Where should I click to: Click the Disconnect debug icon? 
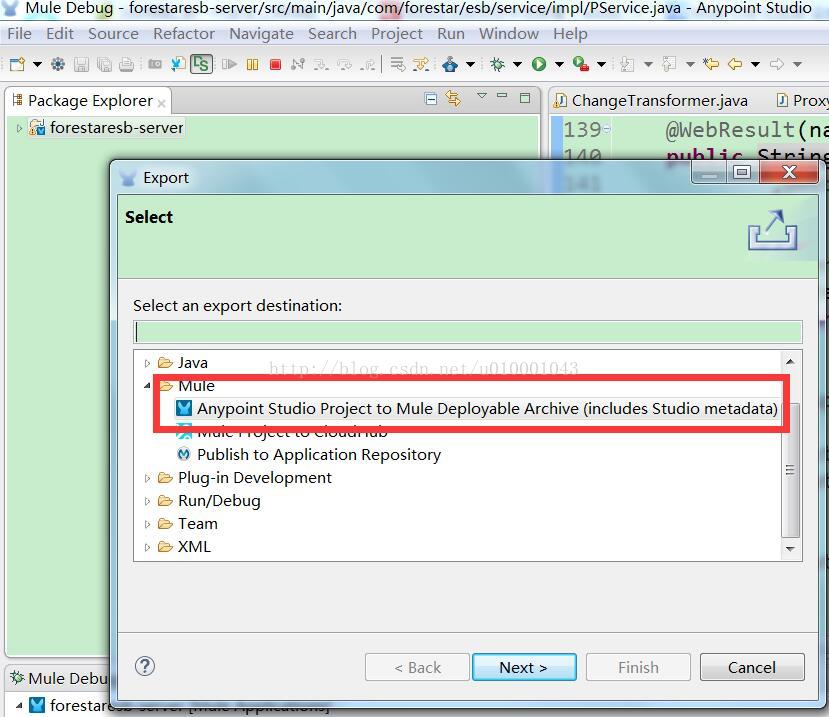(298, 65)
